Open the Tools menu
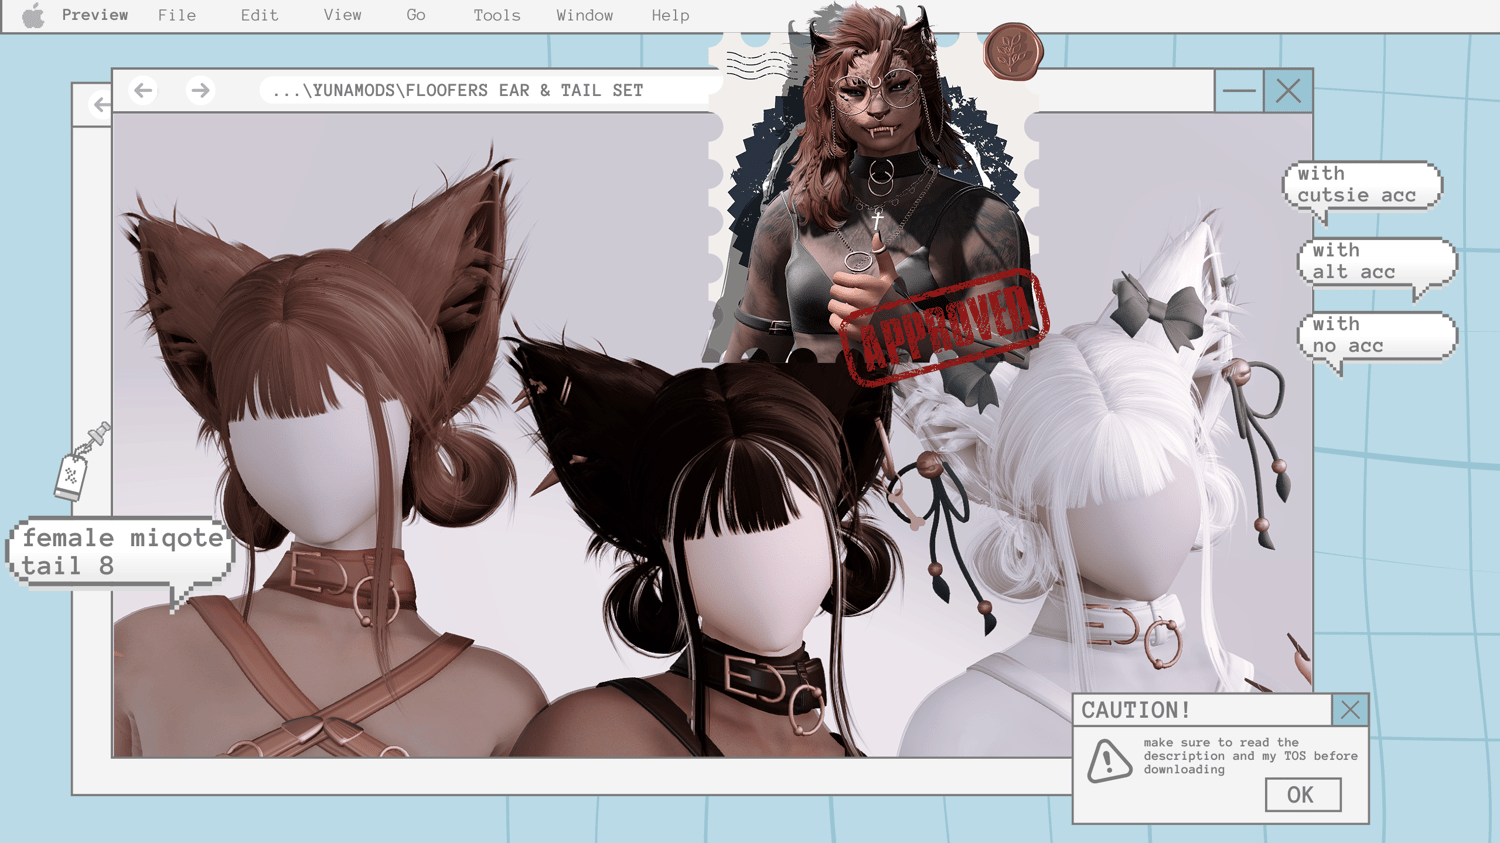The width and height of the screenshot is (1500, 843). tap(497, 15)
